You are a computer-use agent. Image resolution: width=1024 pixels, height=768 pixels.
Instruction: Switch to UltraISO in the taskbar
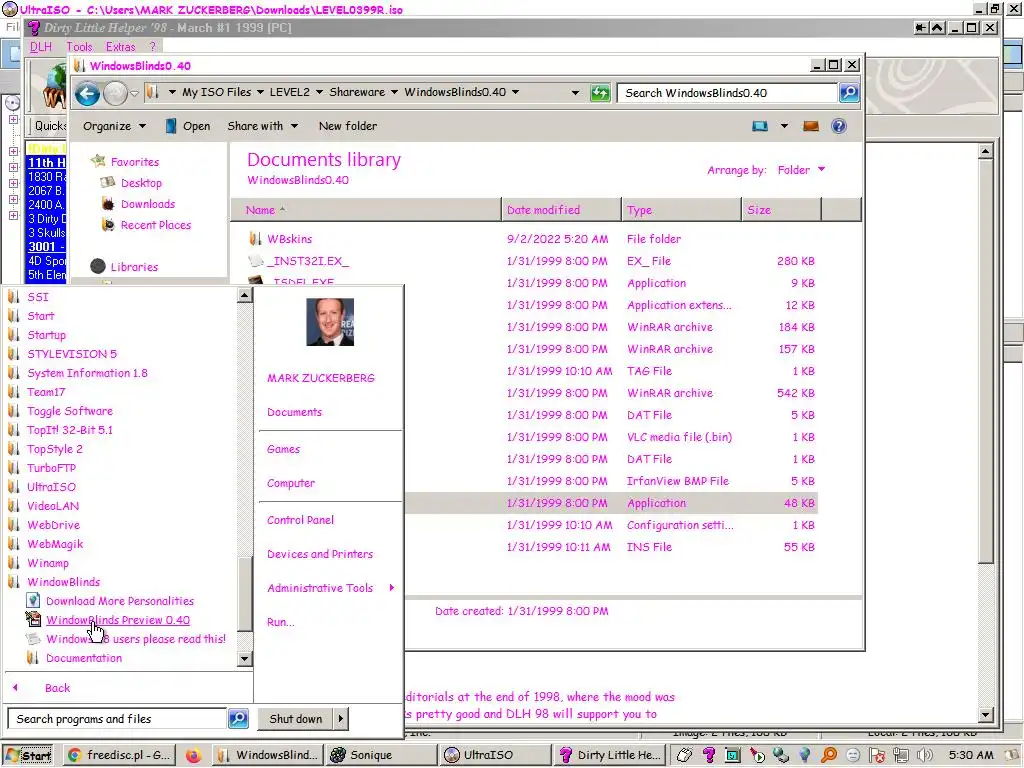coord(494,755)
